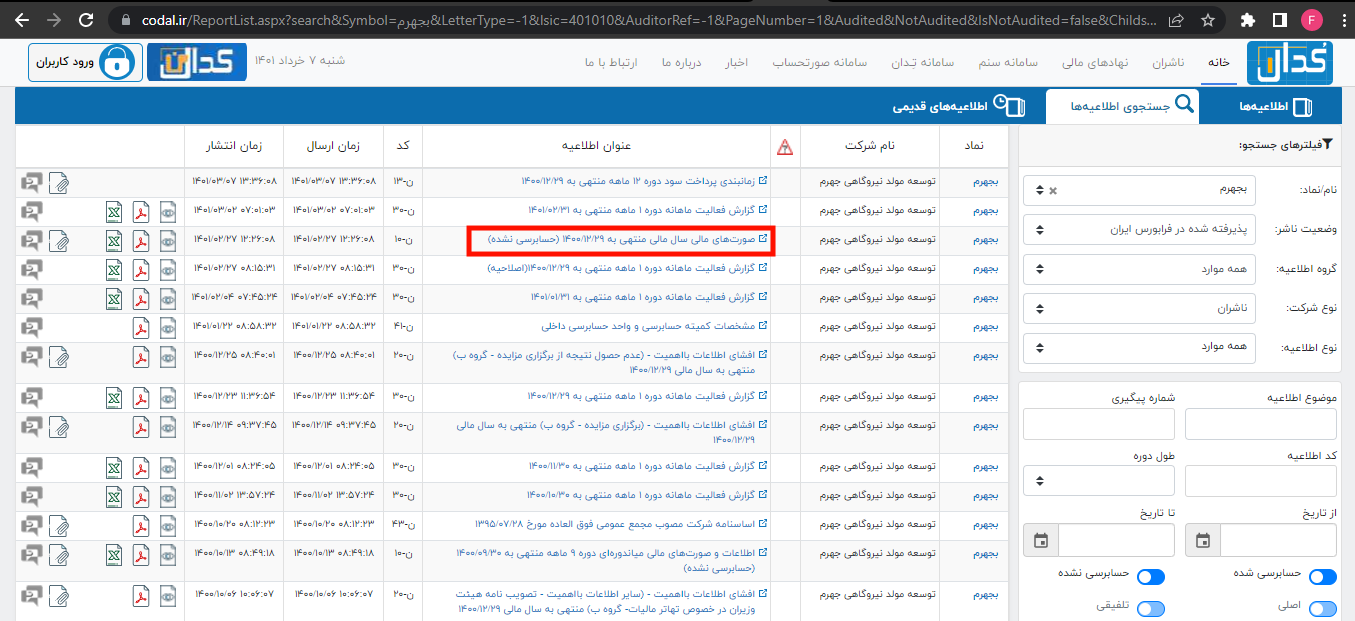The width and height of the screenshot is (1355, 621).
Task: Click the ورود کاربران login button
Action: [85, 61]
